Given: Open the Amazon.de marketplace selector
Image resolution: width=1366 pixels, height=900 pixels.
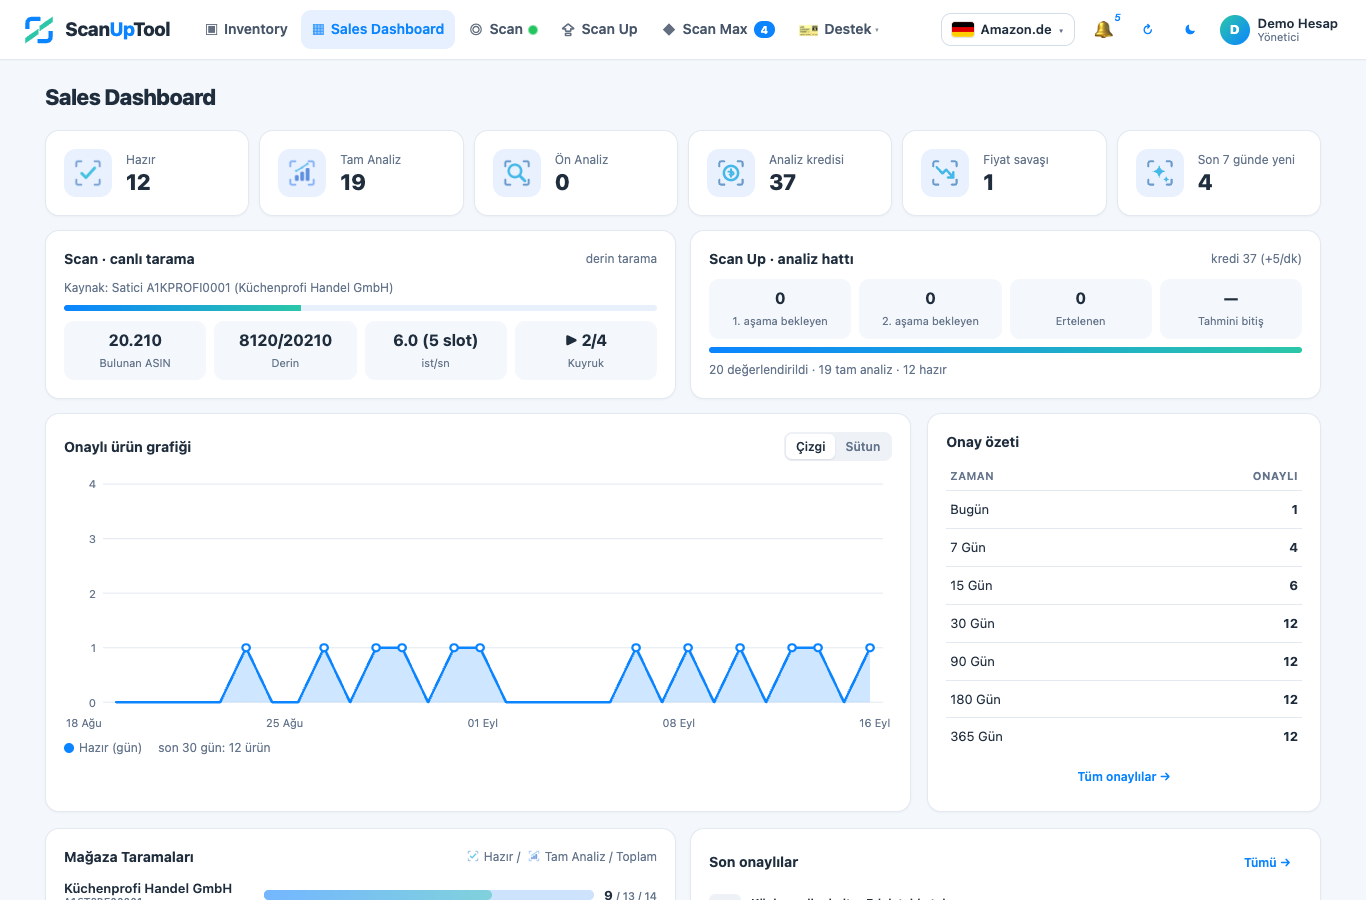Looking at the screenshot, I should (x=1008, y=30).
